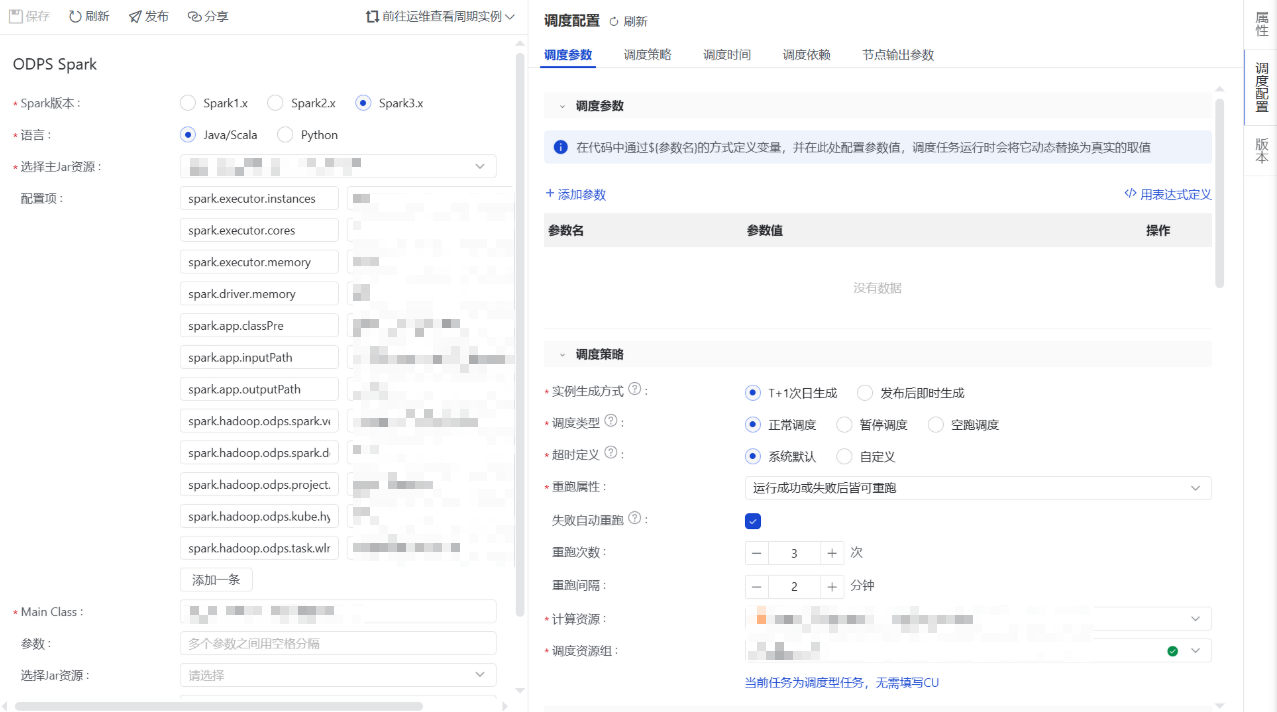Click the left panel vertical scrollbar
Image resolution: width=1277 pixels, height=712 pixels.
519,334
